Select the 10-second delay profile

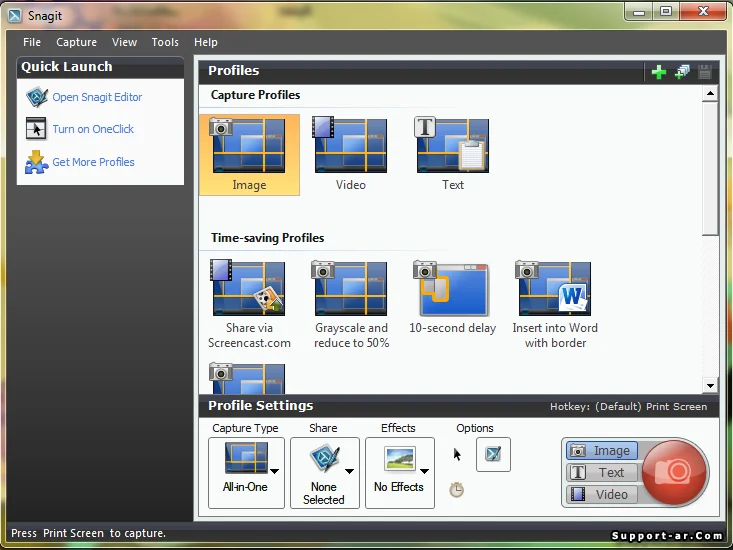tap(453, 298)
